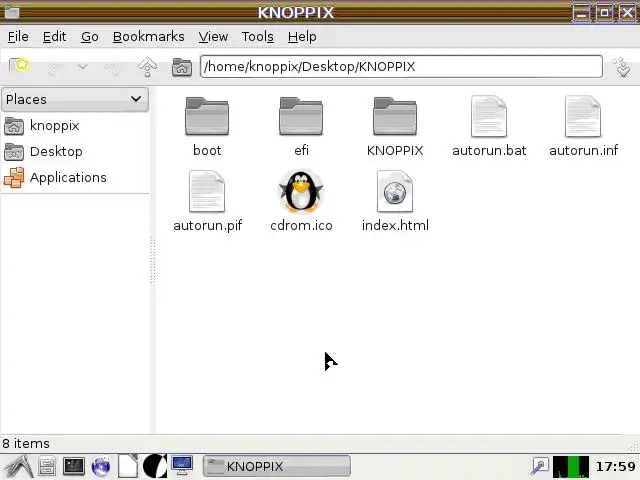Click the 17:59 clock

click(x=616, y=466)
